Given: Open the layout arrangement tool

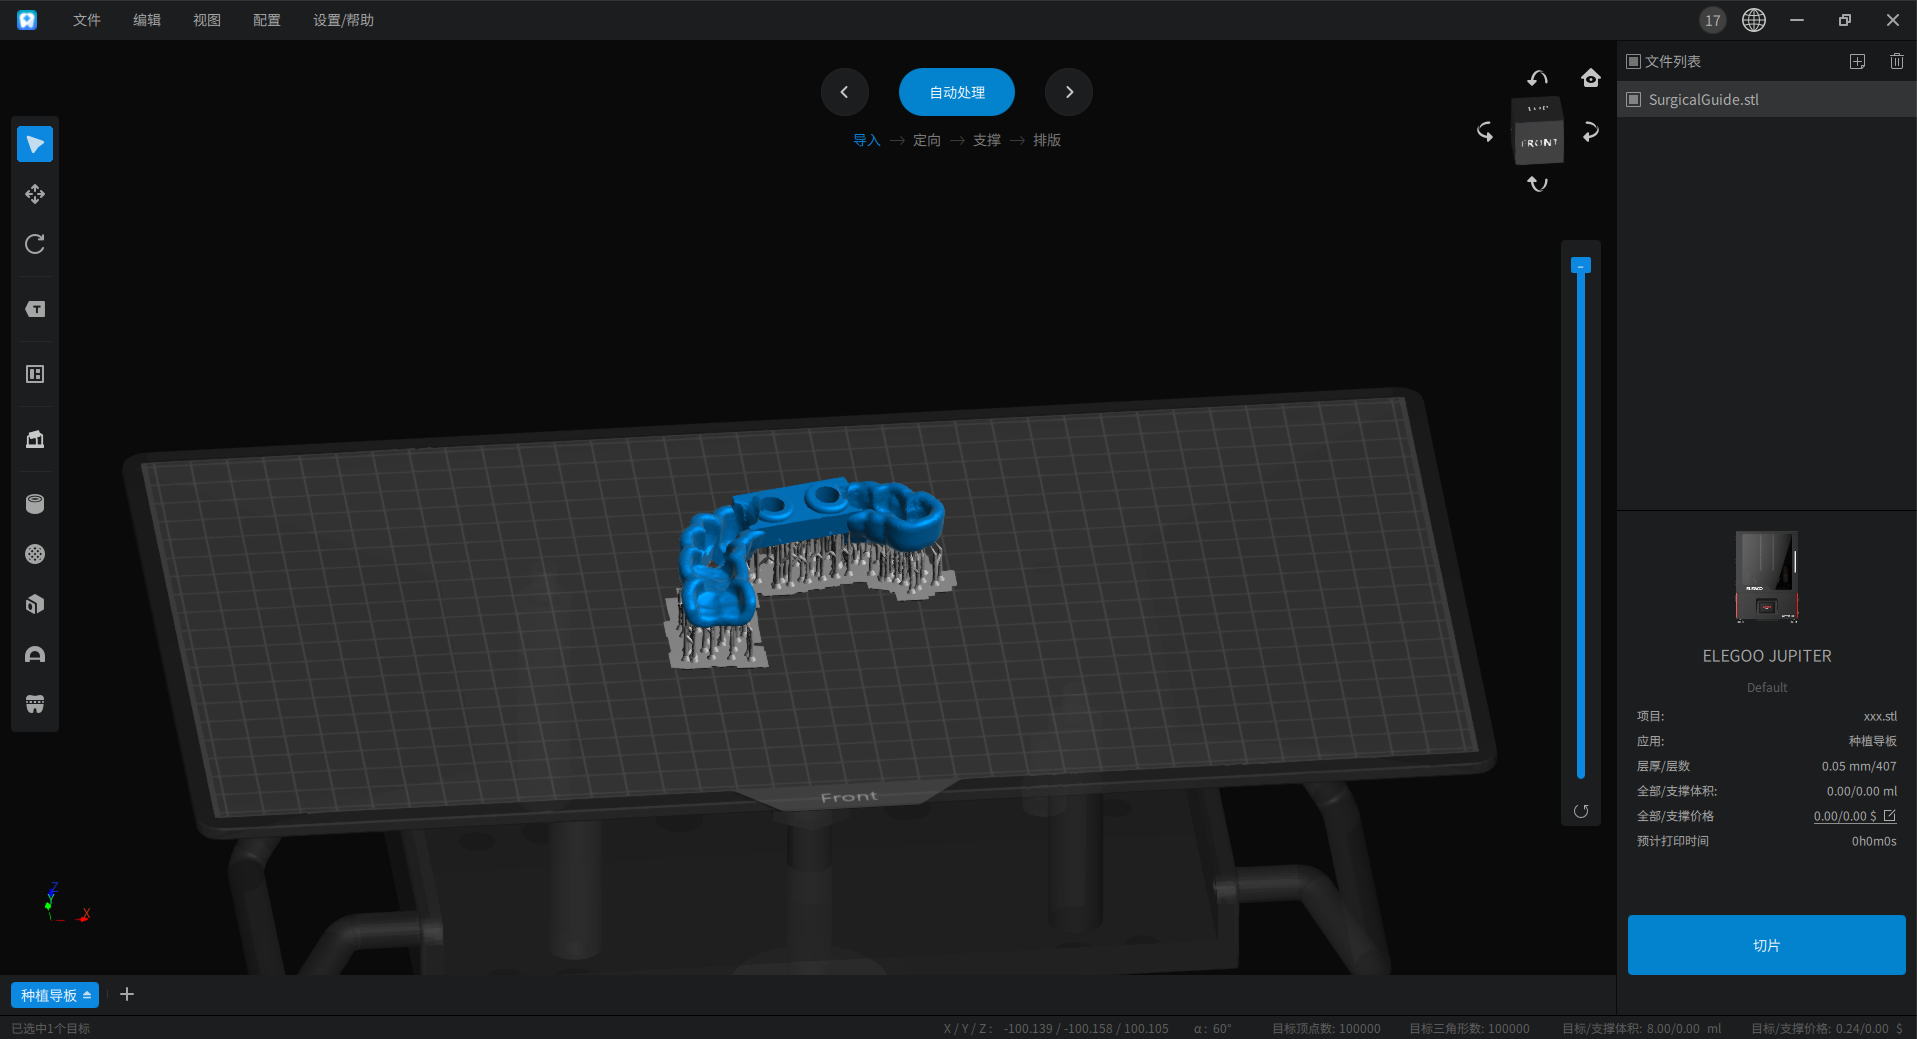Looking at the screenshot, I should coord(35,374).
